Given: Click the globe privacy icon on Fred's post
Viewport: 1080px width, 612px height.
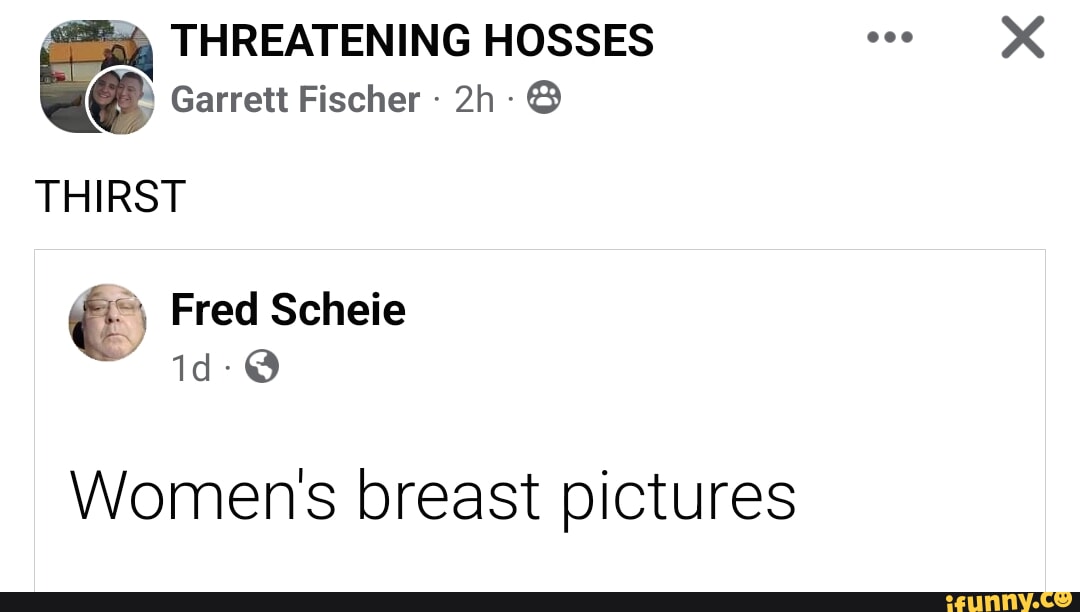Looking at the screenshot, I should click(262, 368).
